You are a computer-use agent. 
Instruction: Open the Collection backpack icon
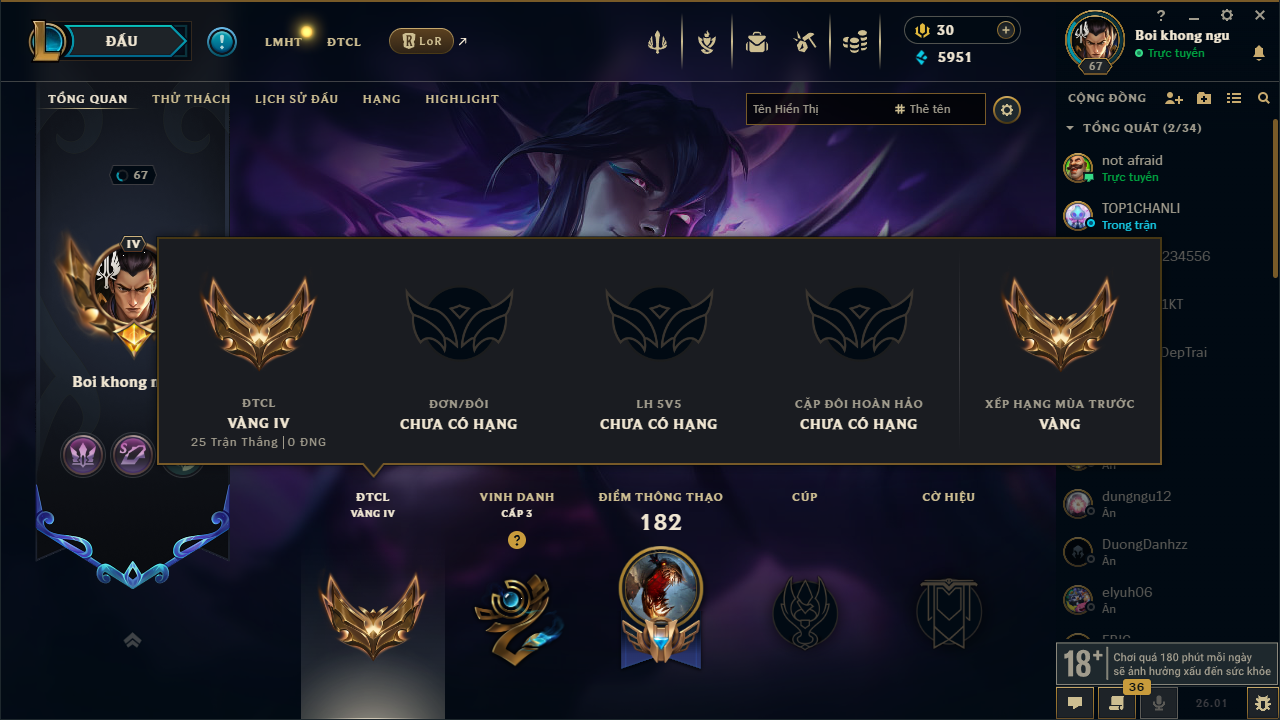coord(756,42)
